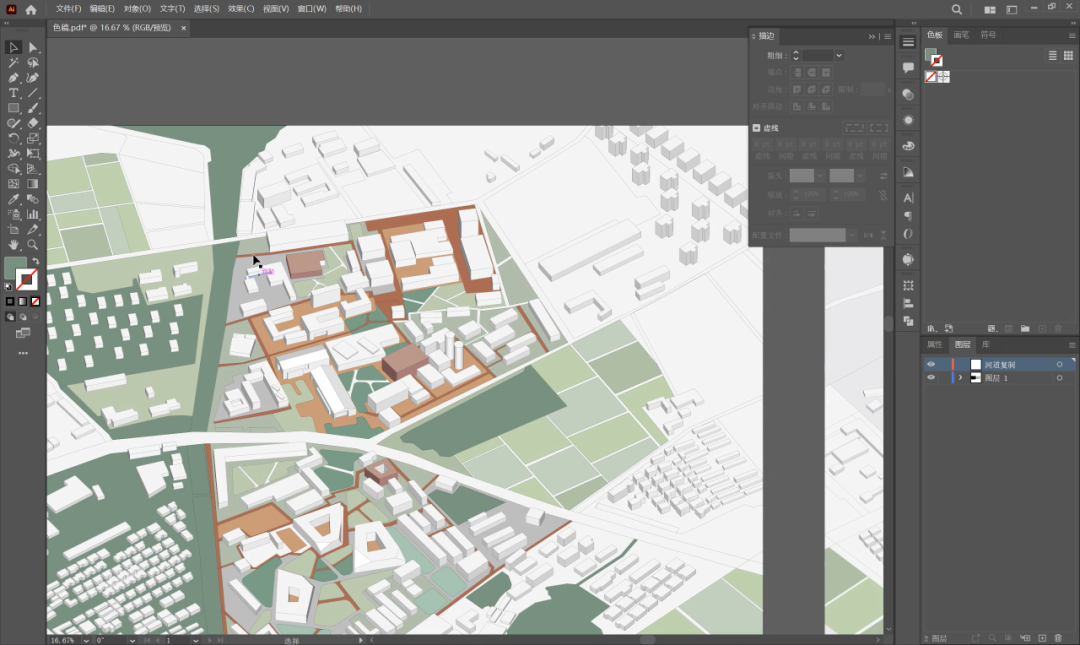Select the Selection tool arrow
This screenshot has height=645, width=1080.
pos(13,48)
